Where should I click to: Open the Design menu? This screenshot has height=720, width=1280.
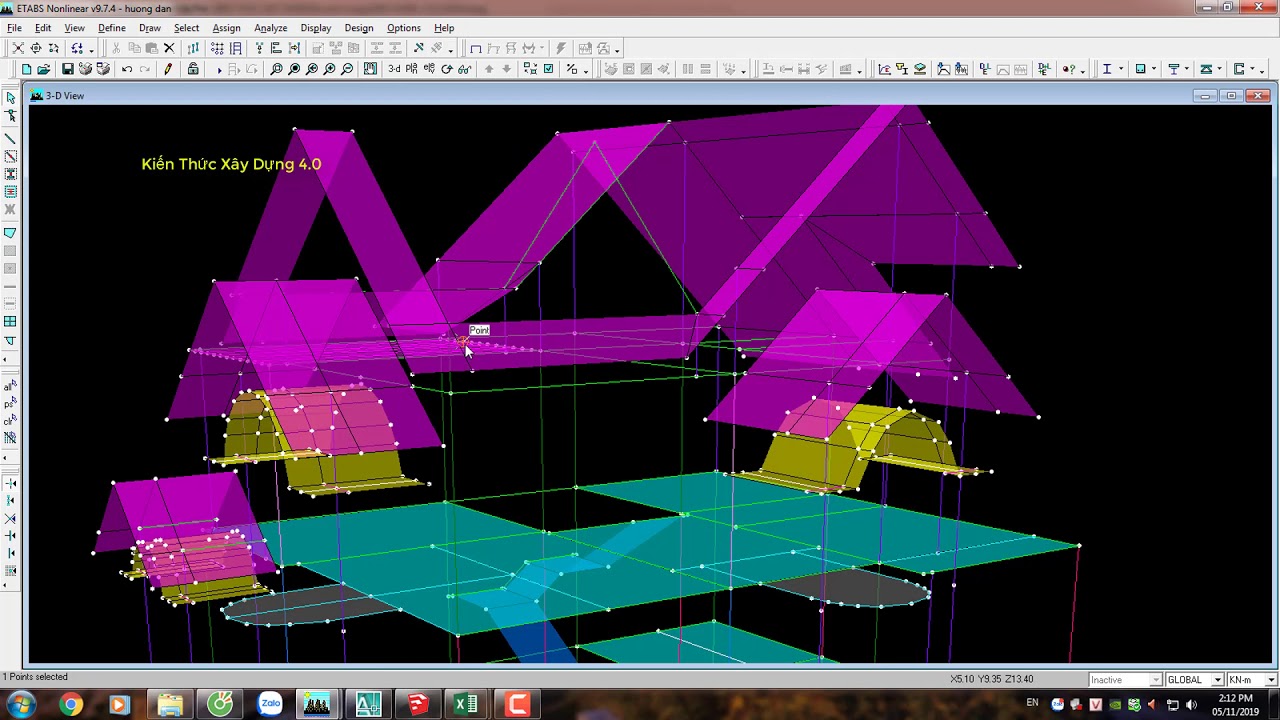click(x=358, y=28)
